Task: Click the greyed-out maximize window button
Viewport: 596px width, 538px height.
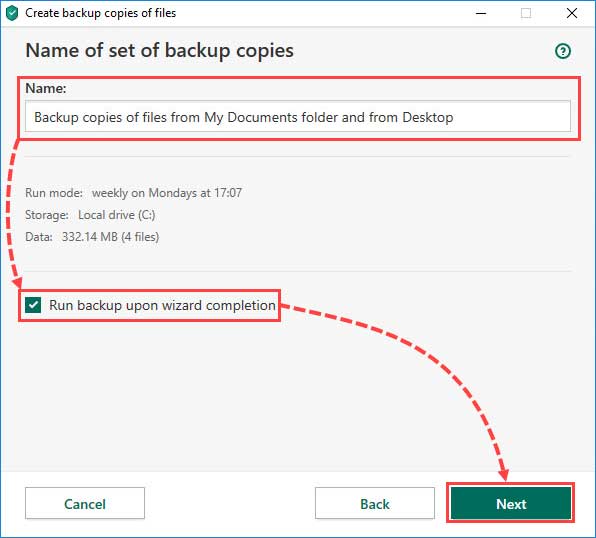Action: 526,13
